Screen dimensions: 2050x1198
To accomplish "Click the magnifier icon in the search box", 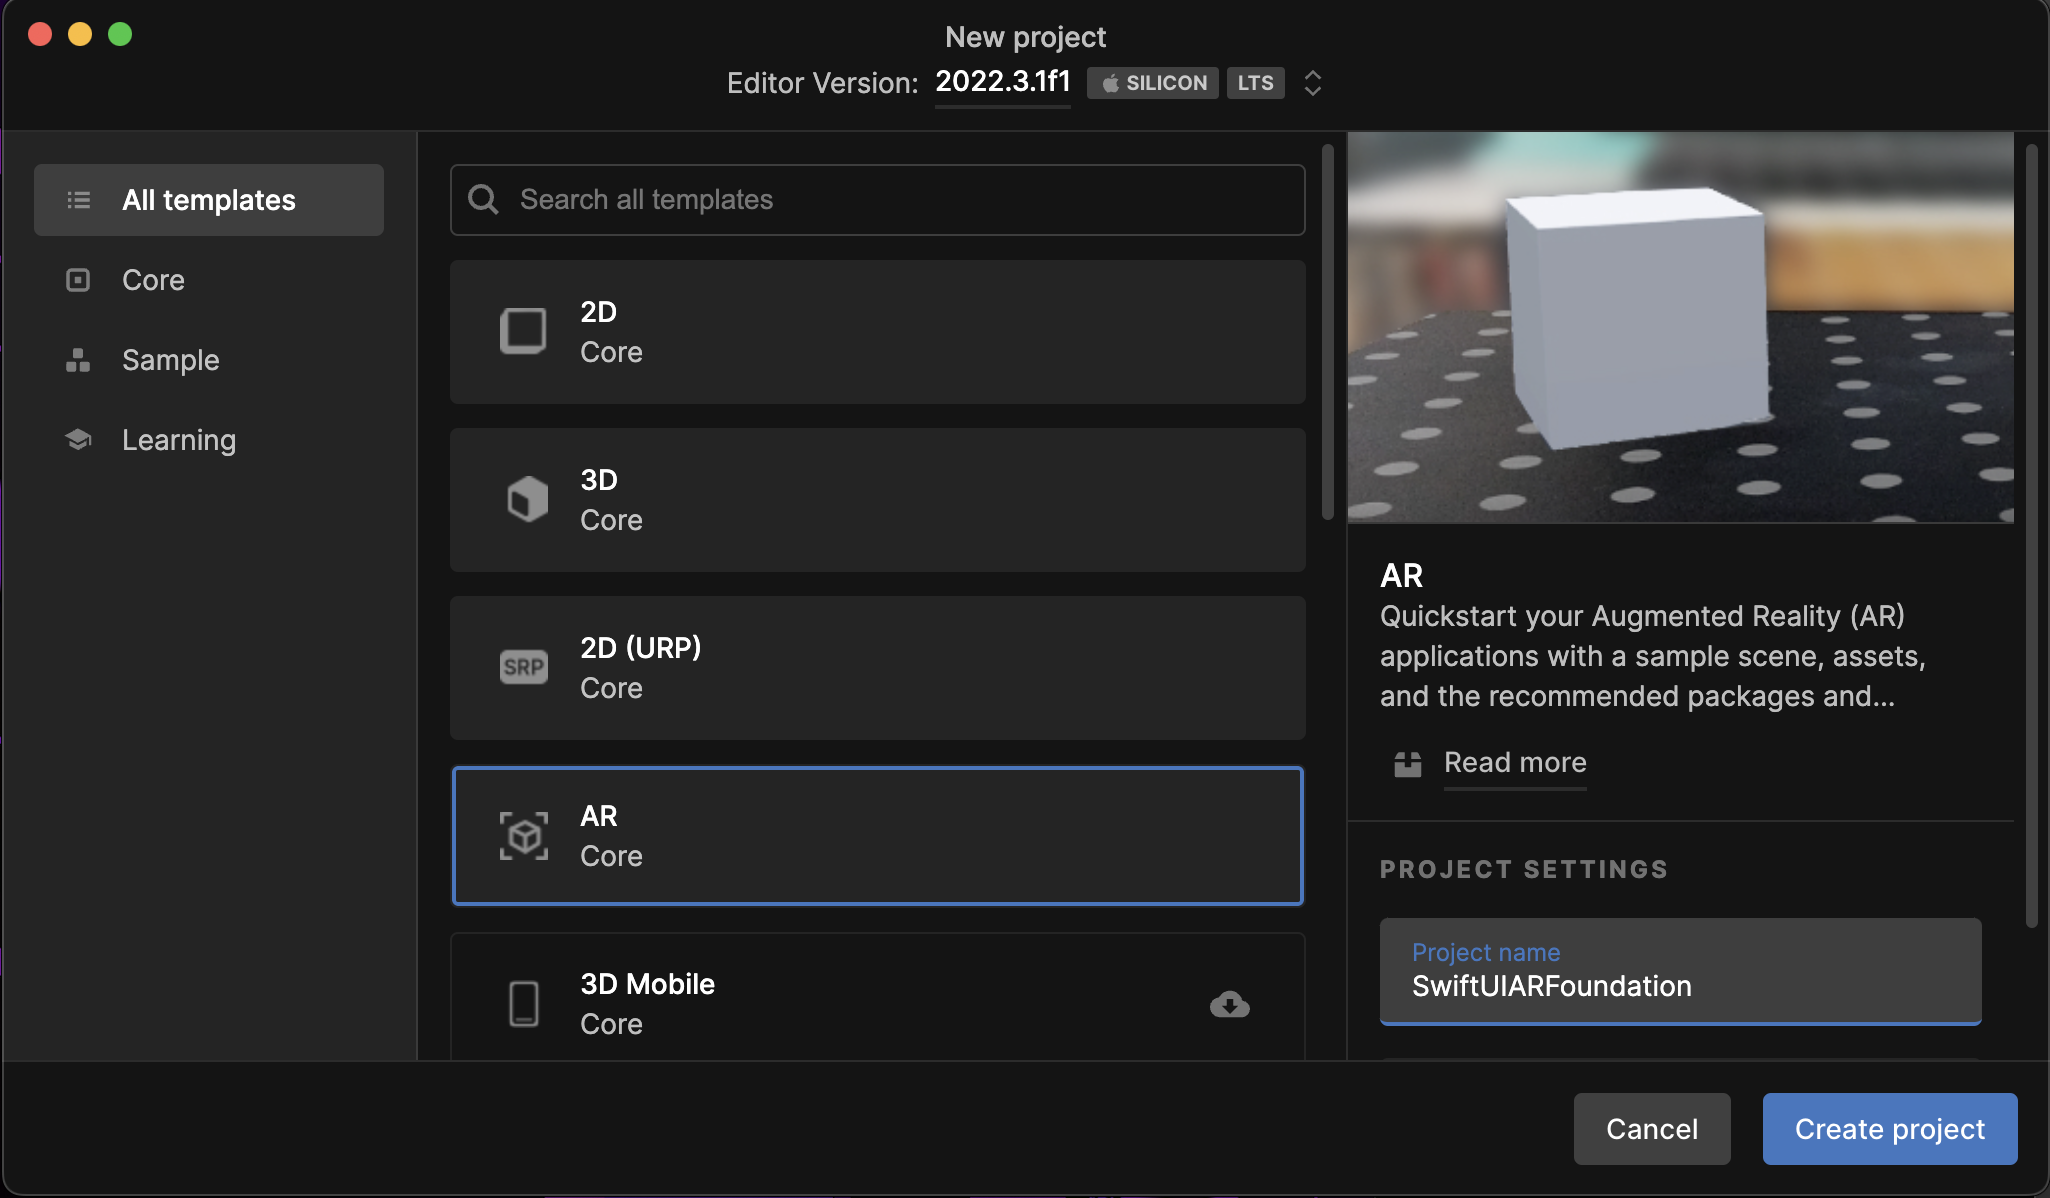I will pos(483,200).
